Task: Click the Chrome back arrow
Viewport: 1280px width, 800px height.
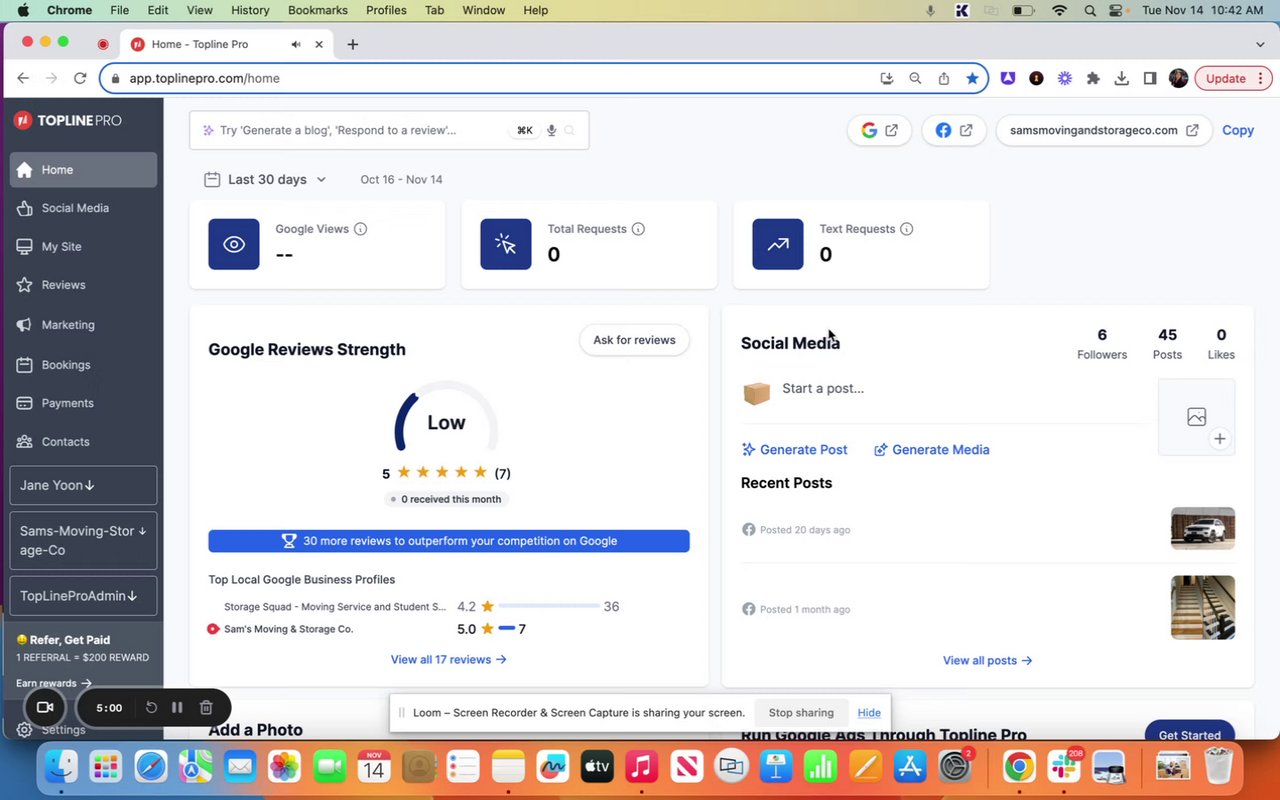Action: [23, 78]
